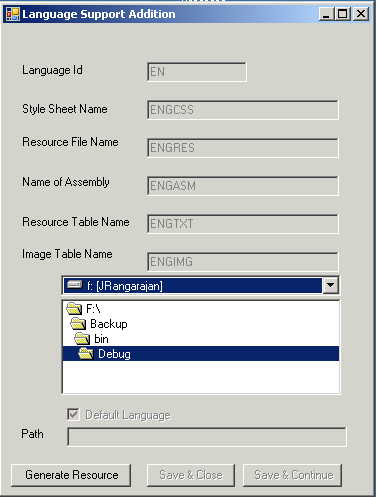Click the Save & Continue button

[293, 475]
